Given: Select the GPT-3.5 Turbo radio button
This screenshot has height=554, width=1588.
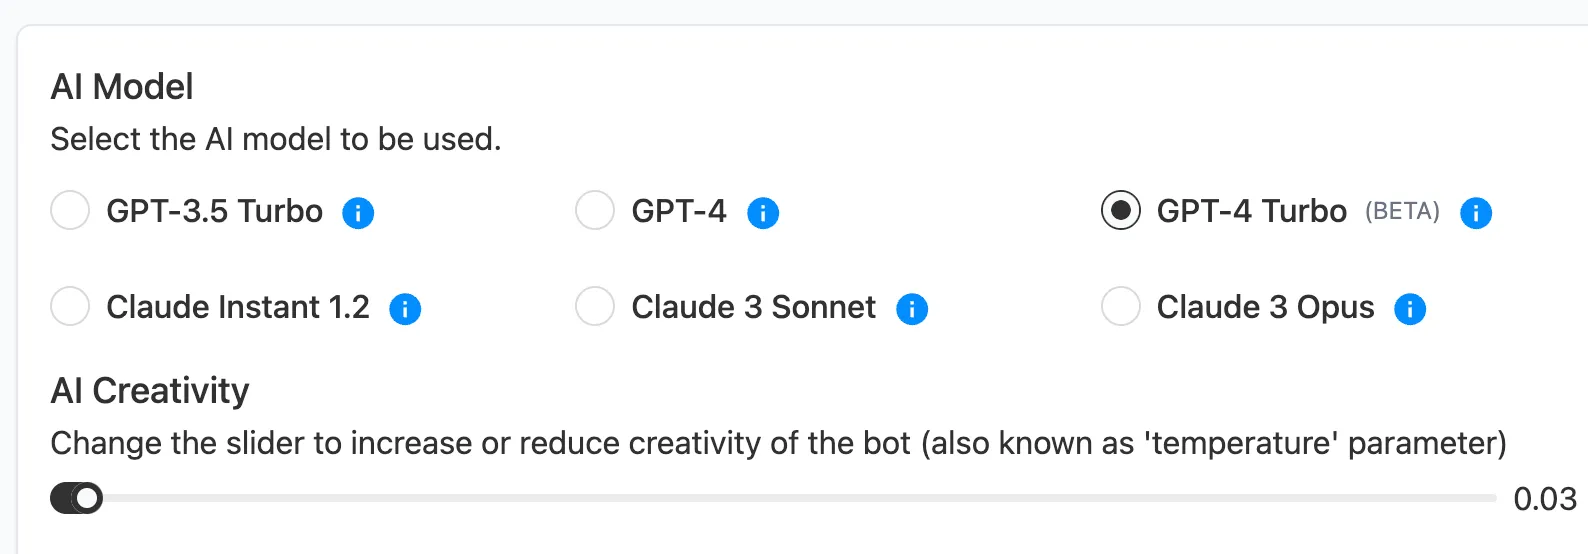Looking at the screenshot, I should pyautogui.click(x=70, y=211).
